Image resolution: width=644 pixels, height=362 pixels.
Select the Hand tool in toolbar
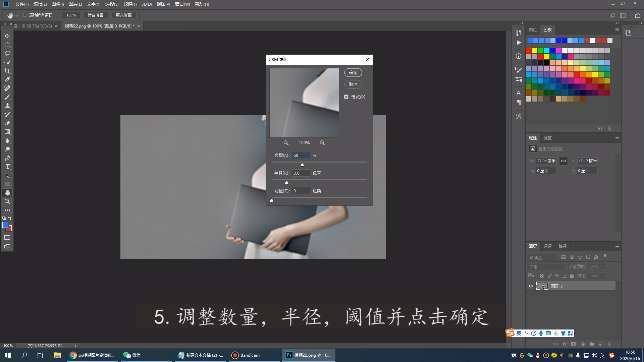click(x=7, y=193)
